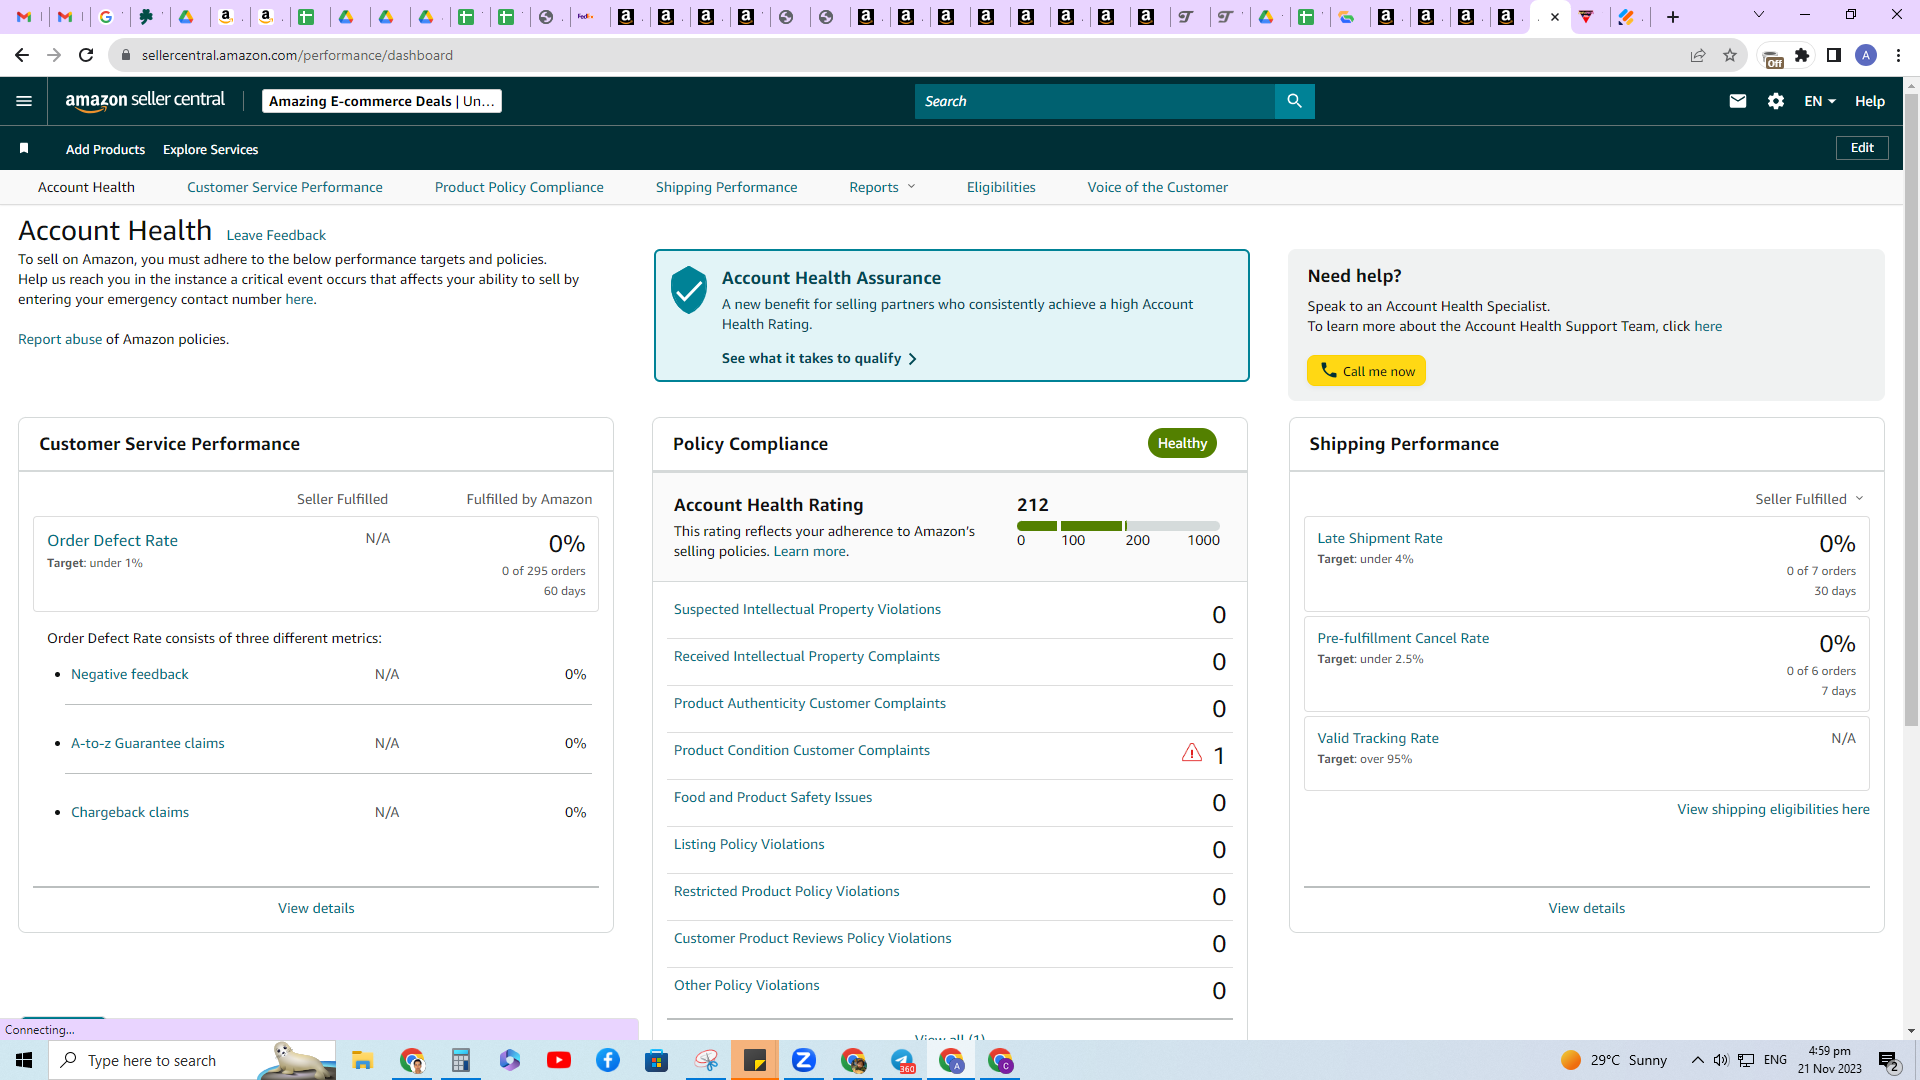Expand the EN language dropdown
1920x1080 pixels.
click(x=1819, y=101)
